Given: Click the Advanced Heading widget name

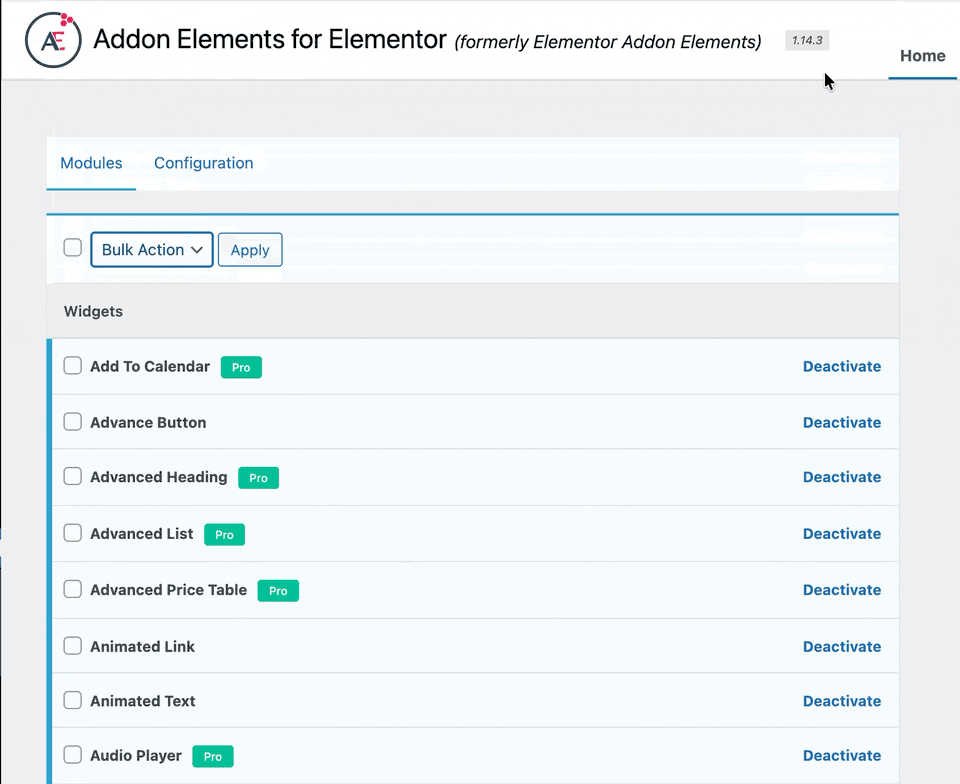Looking at the screenshot, I should 159,477.
